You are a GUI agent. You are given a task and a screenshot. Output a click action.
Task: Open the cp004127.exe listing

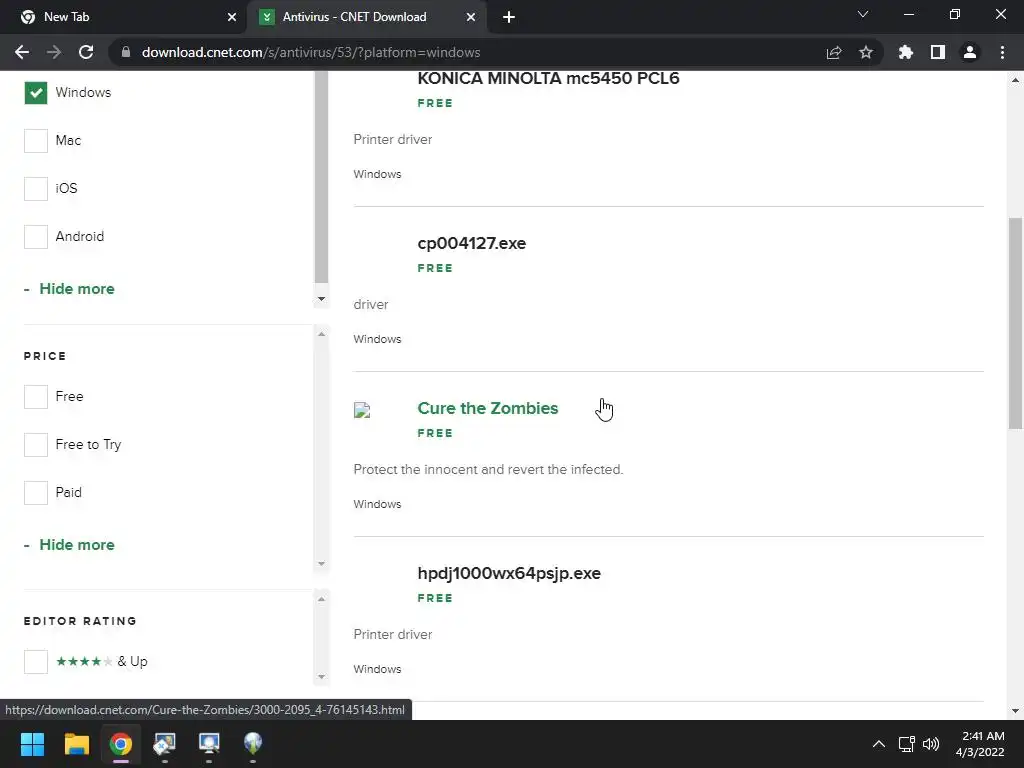tap(472, 243)
